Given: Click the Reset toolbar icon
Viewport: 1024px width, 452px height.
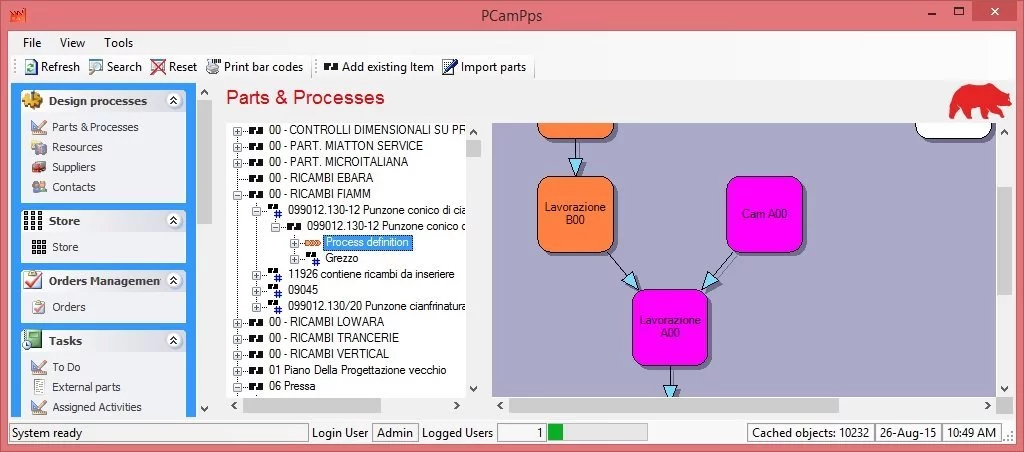Looking at the screenshot, I should click(157, 67).
